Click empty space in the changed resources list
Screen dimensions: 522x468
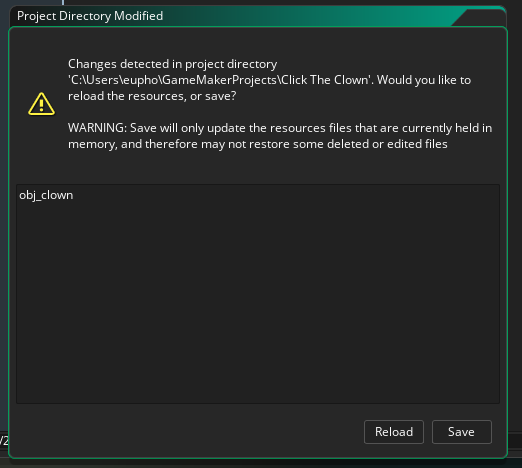point(258,300)
